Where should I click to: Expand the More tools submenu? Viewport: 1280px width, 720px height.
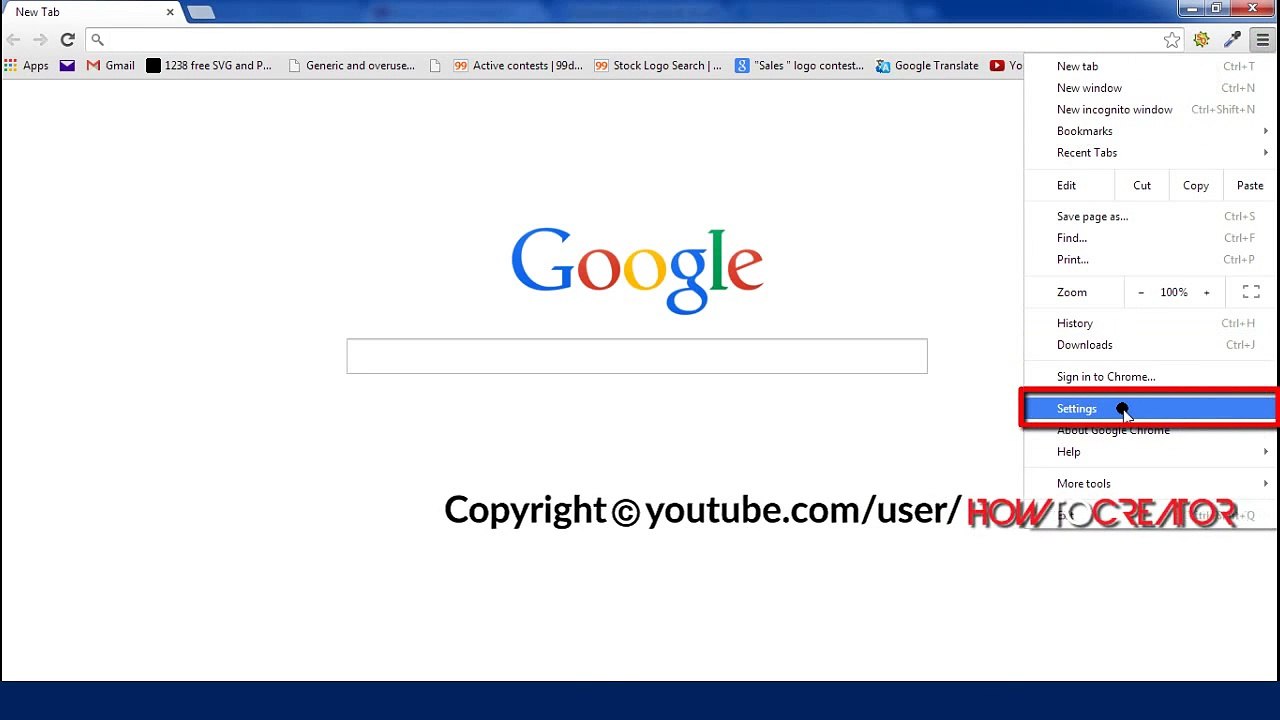1151,484
